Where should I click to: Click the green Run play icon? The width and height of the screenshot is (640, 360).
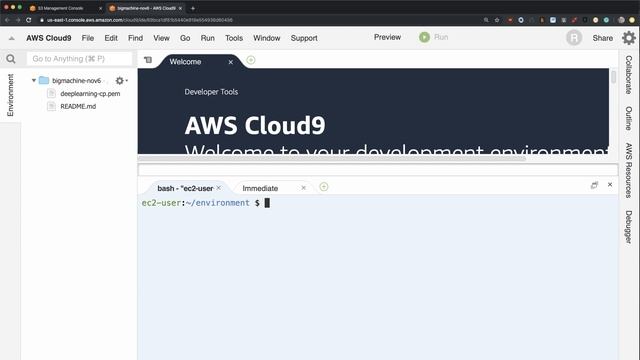pos(424,37)
